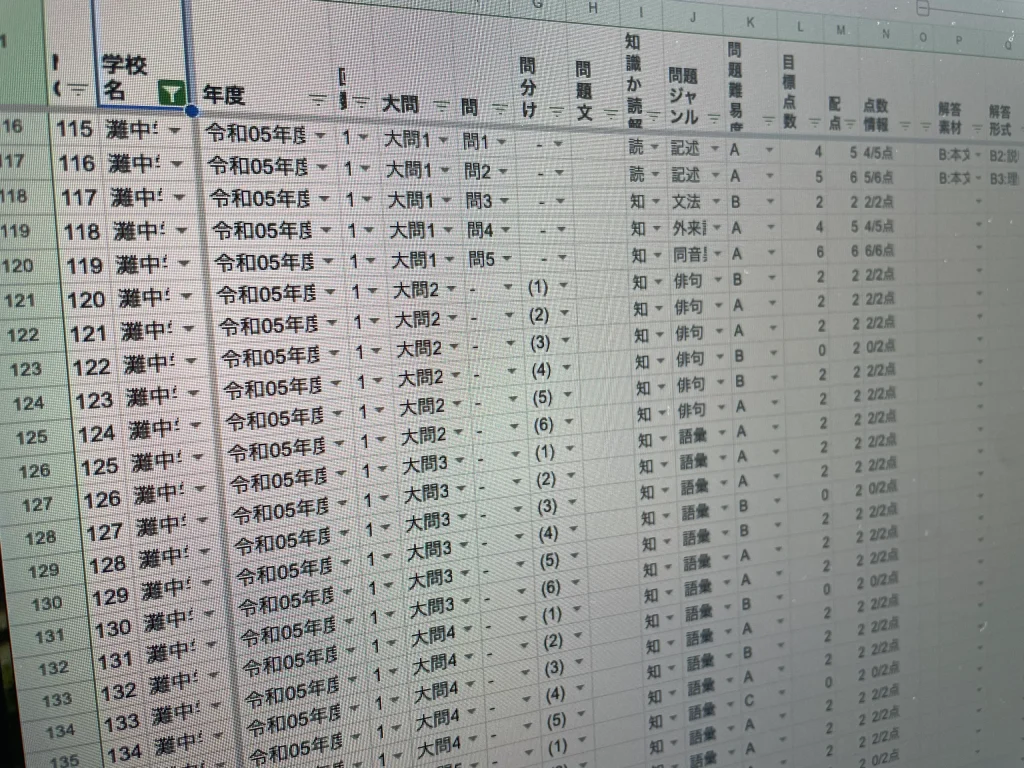Open the 問5 cell dropdown arrow
Screen dimensions: 1024x768
coord(507,259)
